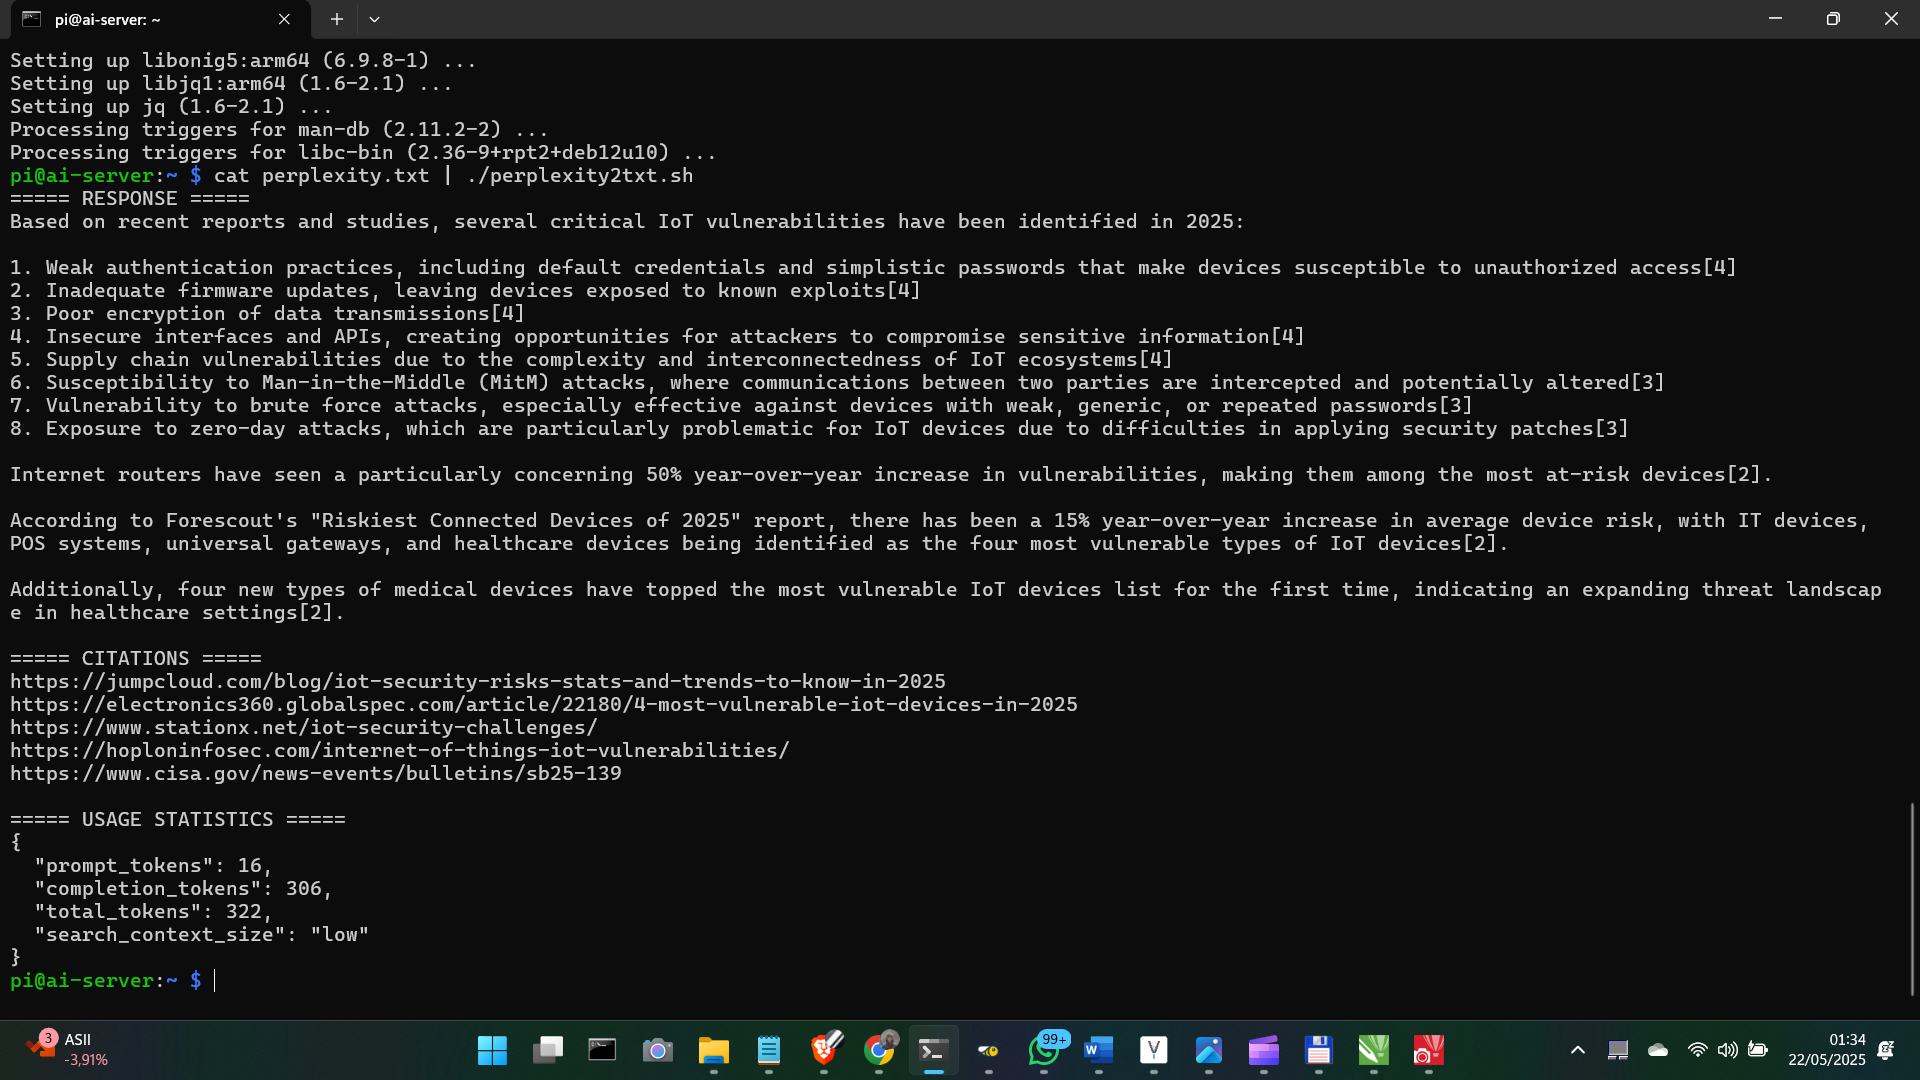Select the pi@ai-server terminal tab
The height and width of the screenshot is (1080, 1920).
(120, 19)
